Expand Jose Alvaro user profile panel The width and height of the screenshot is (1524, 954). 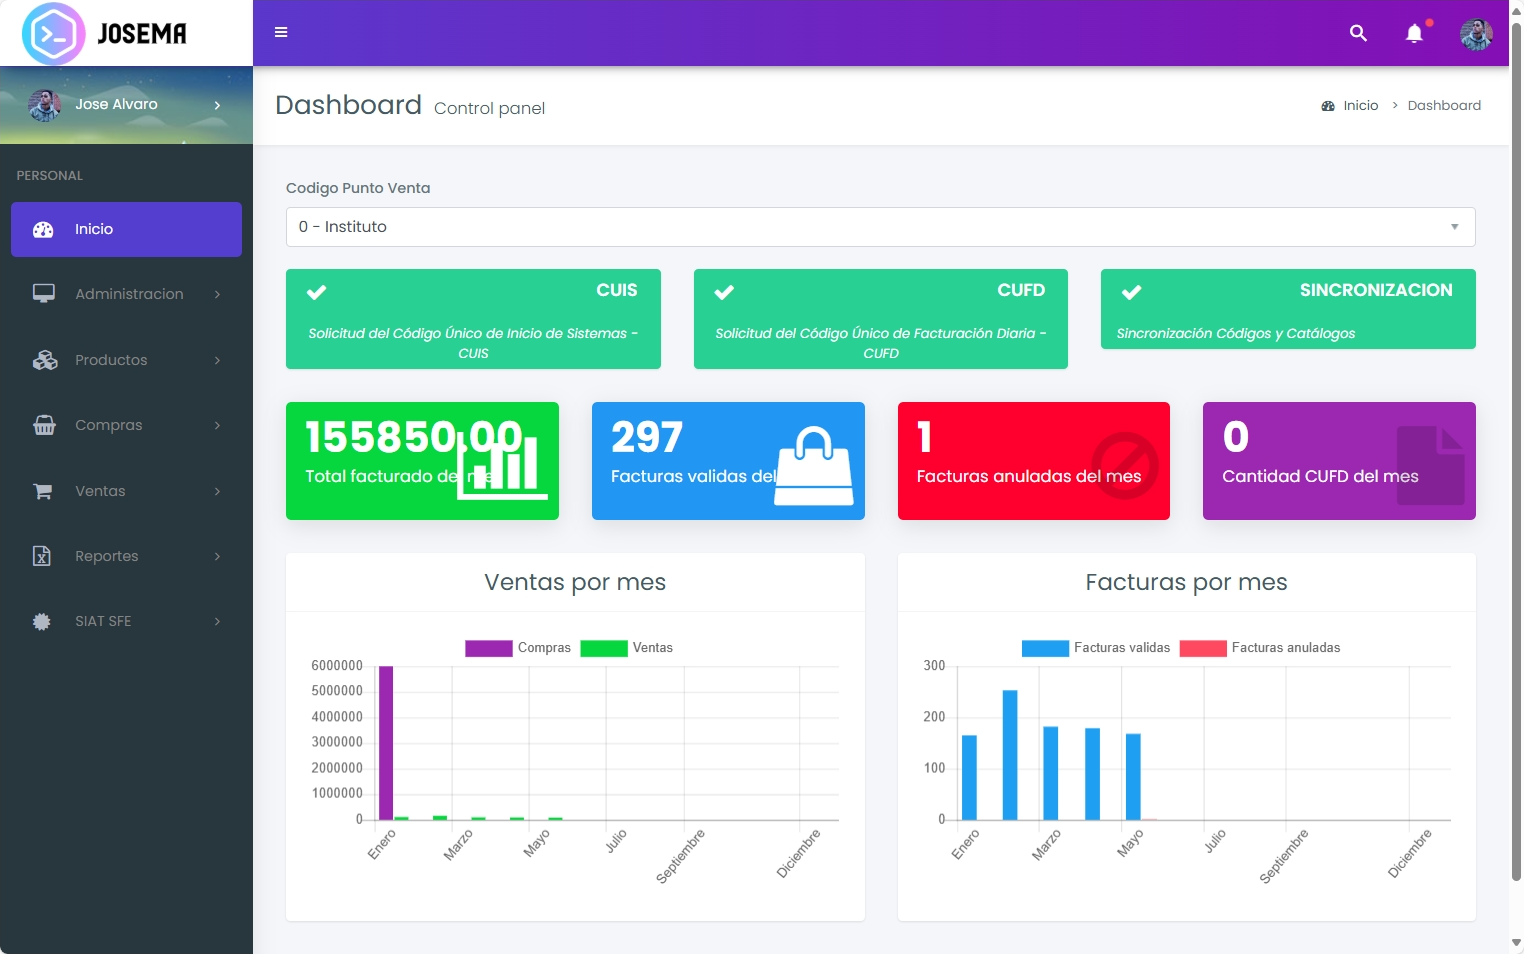coord(127,105)
